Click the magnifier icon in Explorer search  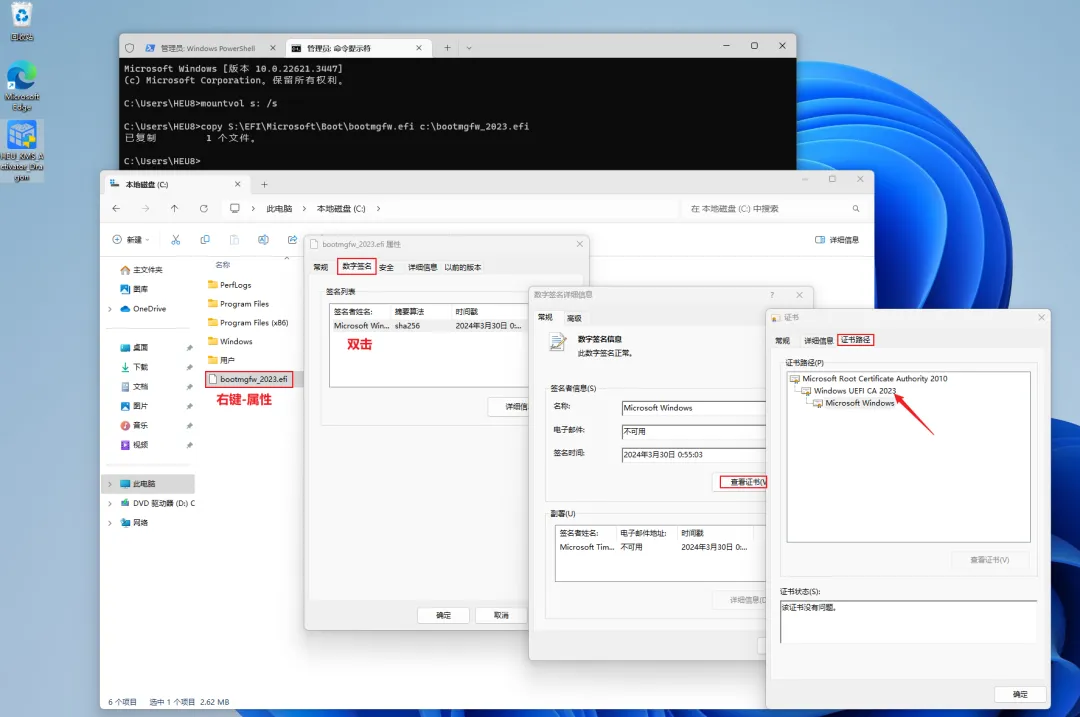click(855, 208)
